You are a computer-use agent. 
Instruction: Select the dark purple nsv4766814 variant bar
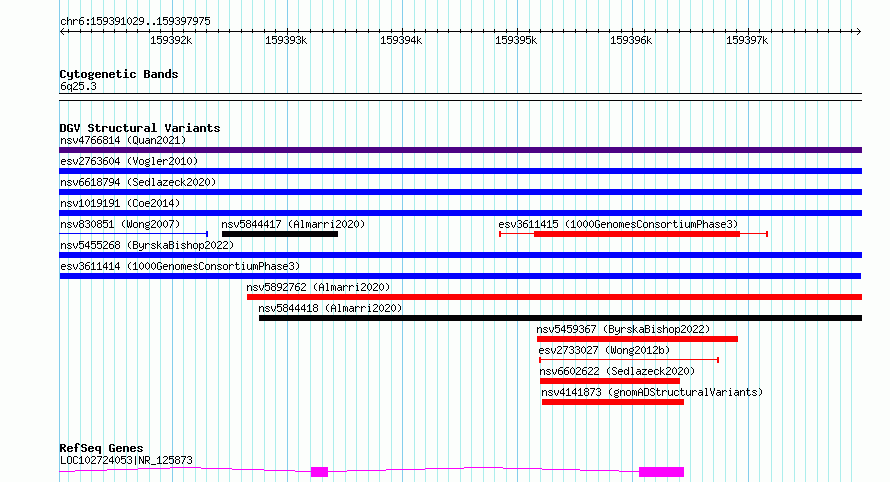pyautogui.click(x=460, y=150)
